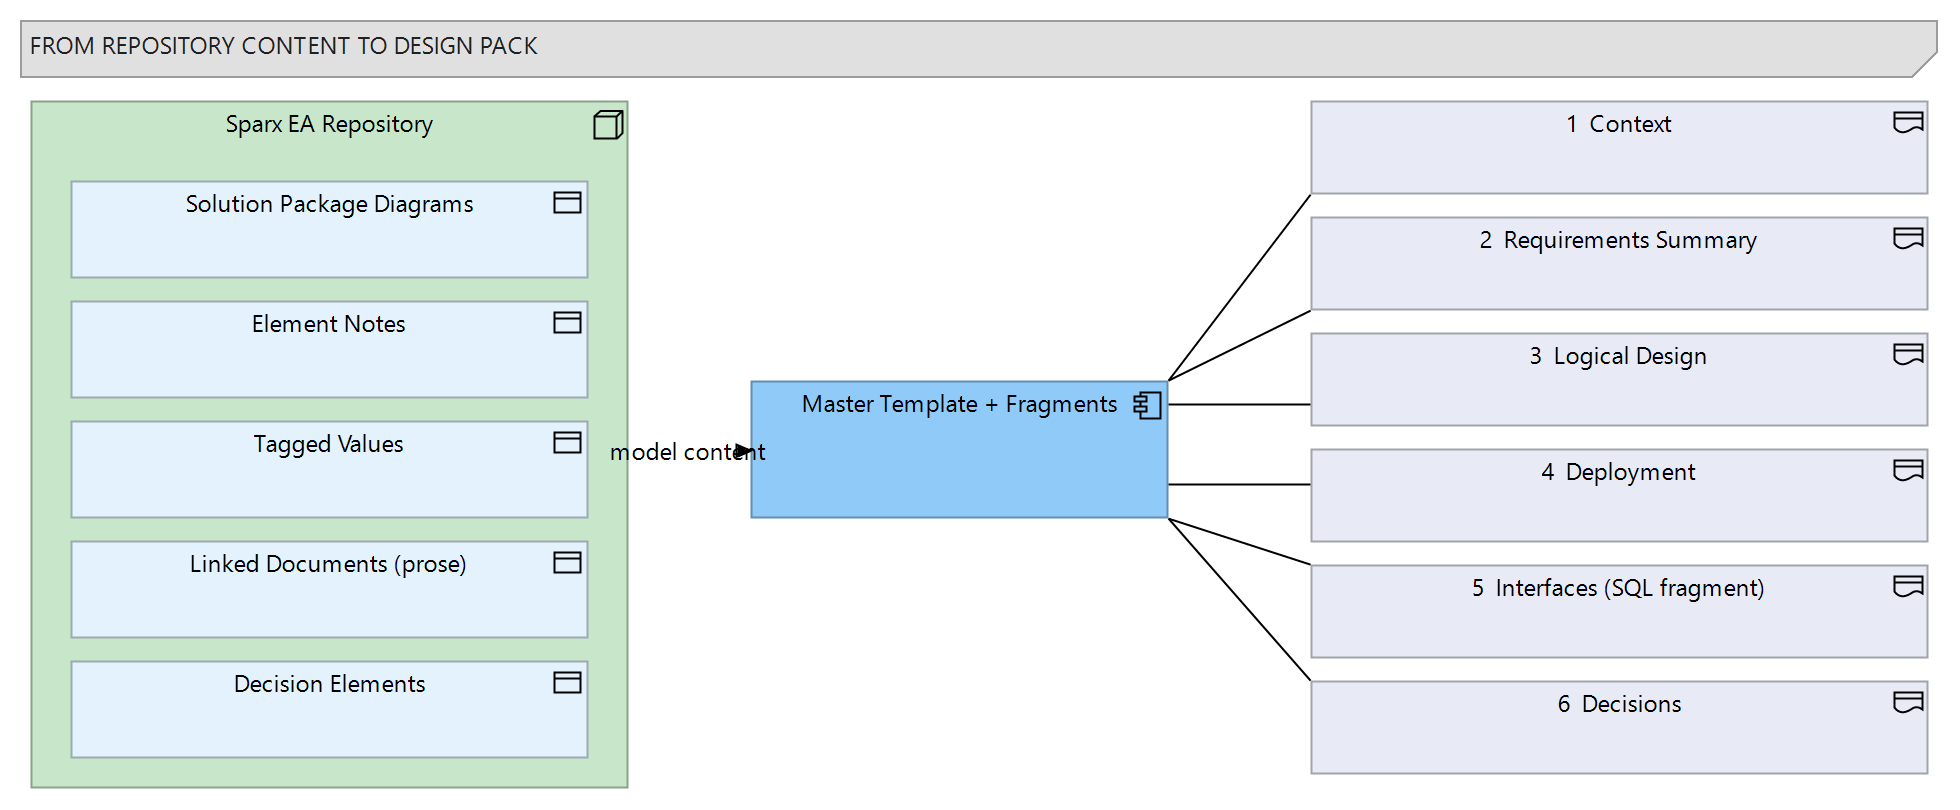This screenshot has height=810, width=1960.
Task: Select the Solution Package Diagrams label
Action: coord(329,205)
